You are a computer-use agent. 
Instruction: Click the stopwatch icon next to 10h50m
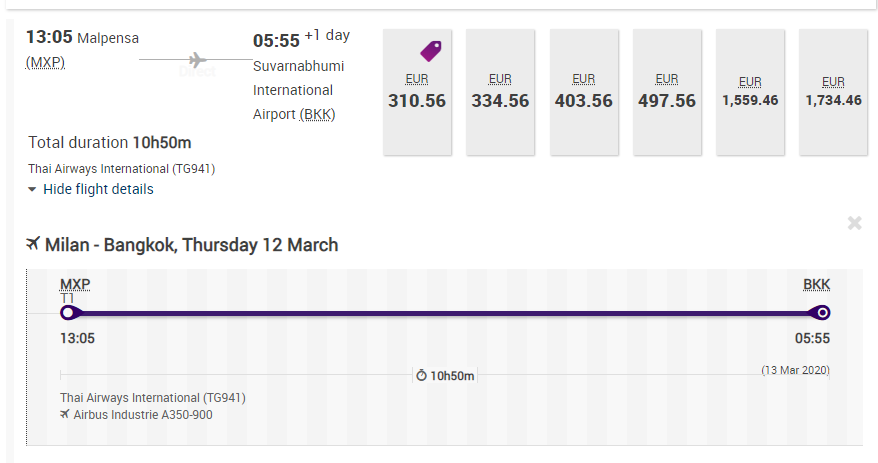pyautogui.click(x=421, y=375)
